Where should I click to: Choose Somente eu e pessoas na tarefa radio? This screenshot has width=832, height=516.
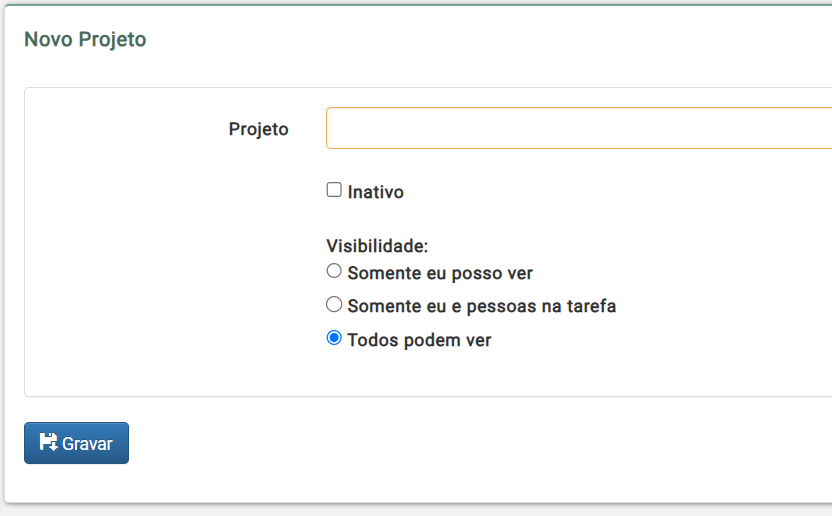coord(334,304)
